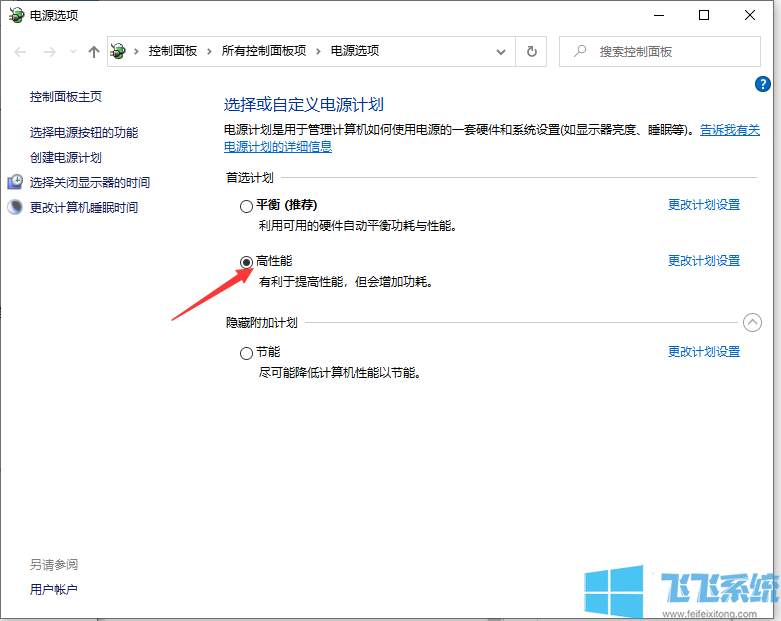Go up one level with the Up arrow
The width and height of the screenshot is (781, 621).
click(x=94, y=51)
